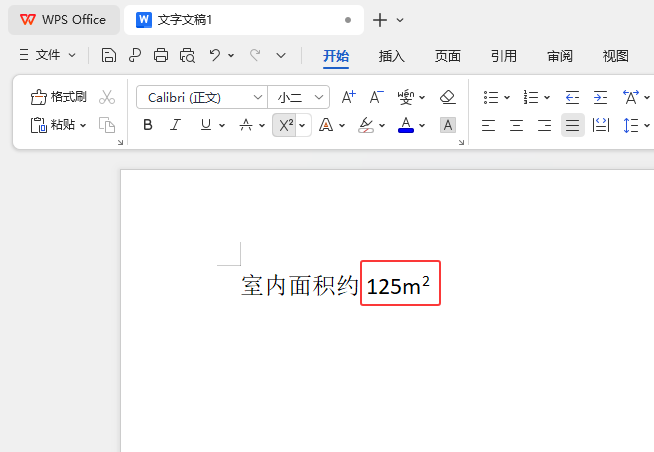654x452 pixels.
Task: Open the clipboard group dialog launcher
Action: point(120,142)
